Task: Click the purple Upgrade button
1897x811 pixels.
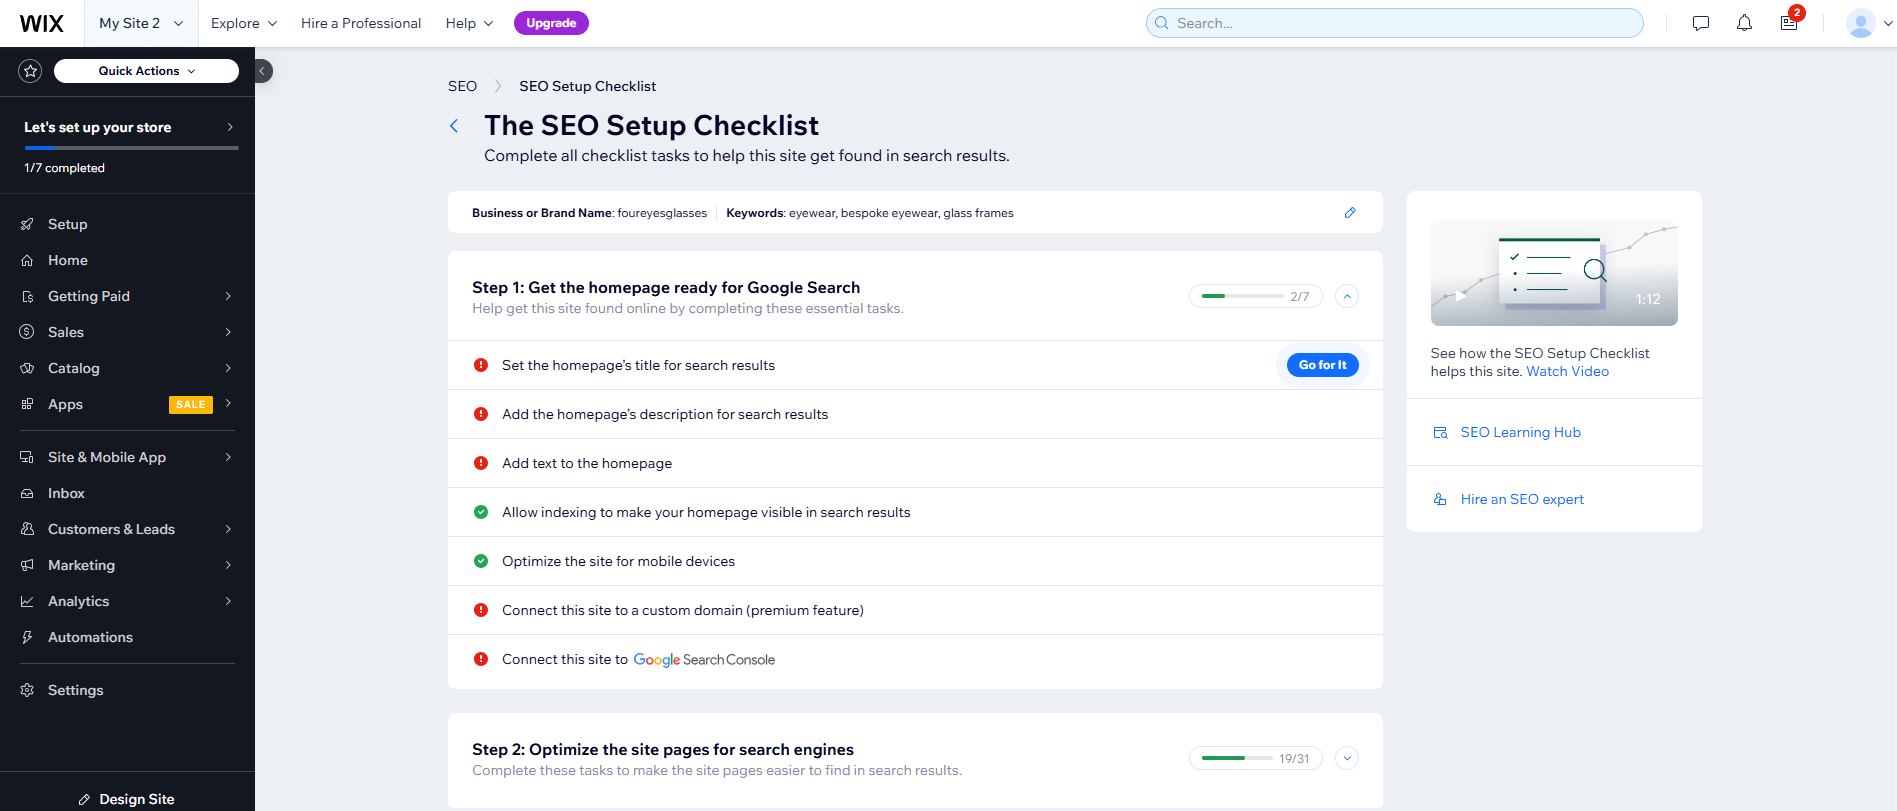Action: click(551, 23)
